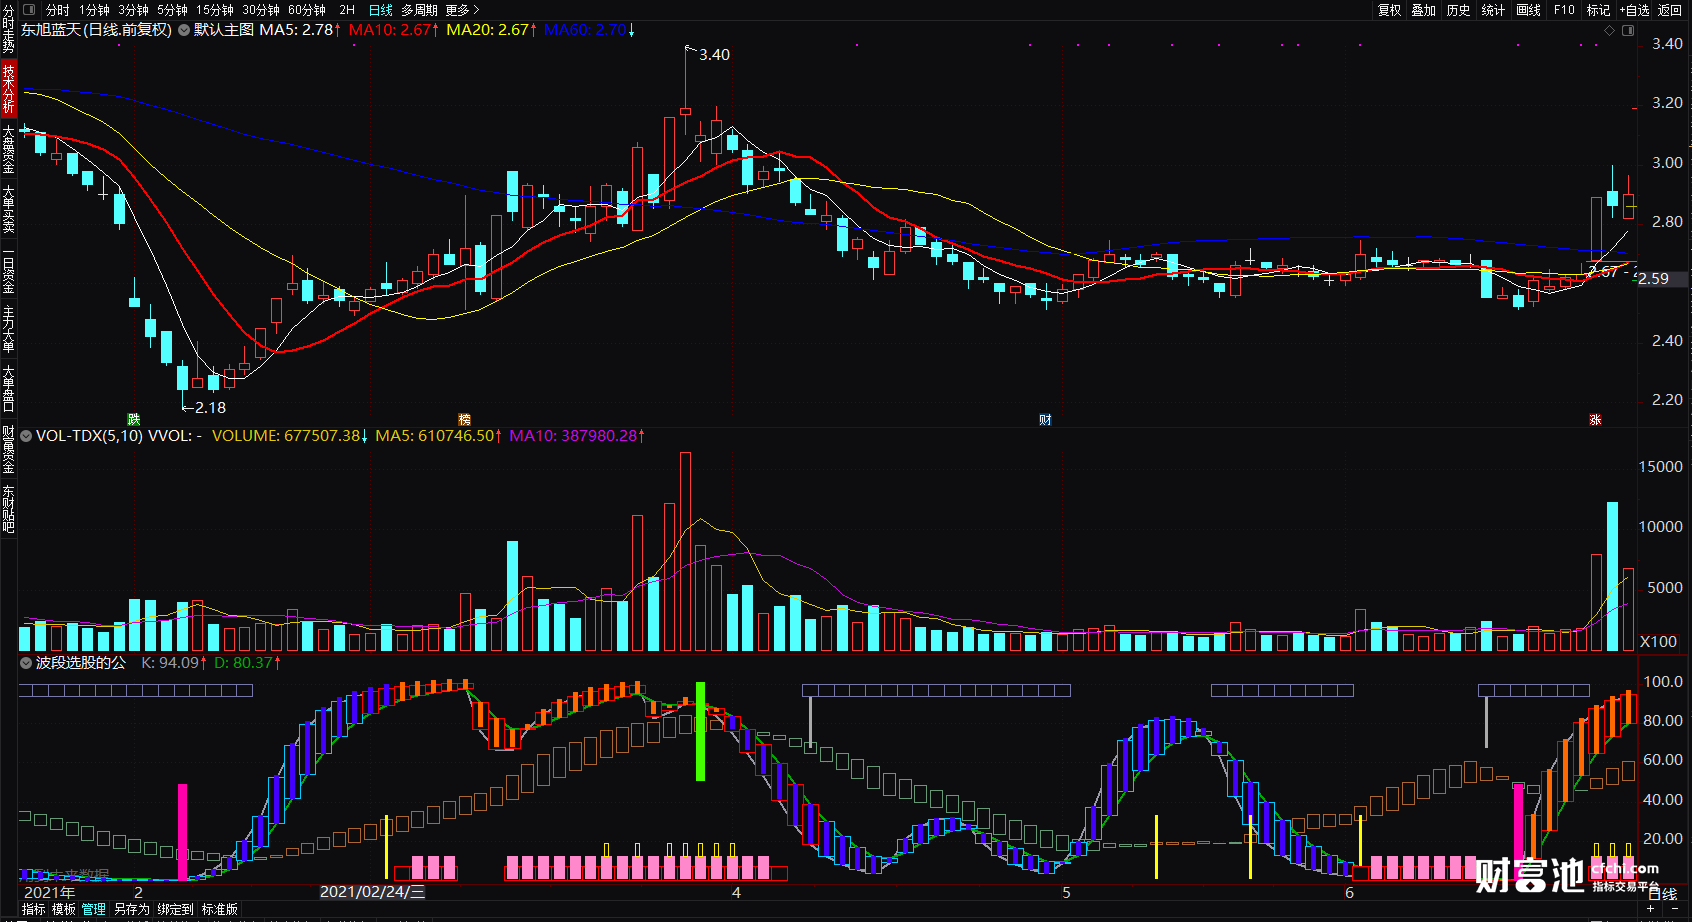Image resolution: width=1692 pixels, height=922 pixels.
Task: Expand the 更多 periods menu
Action: 462,10
